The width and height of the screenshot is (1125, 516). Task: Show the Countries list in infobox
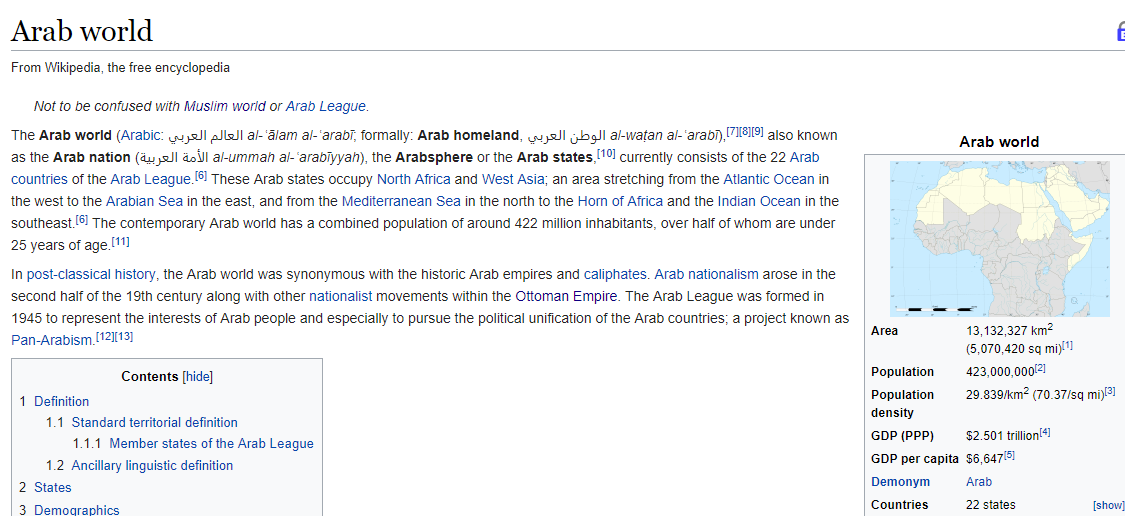point(1108,505)
